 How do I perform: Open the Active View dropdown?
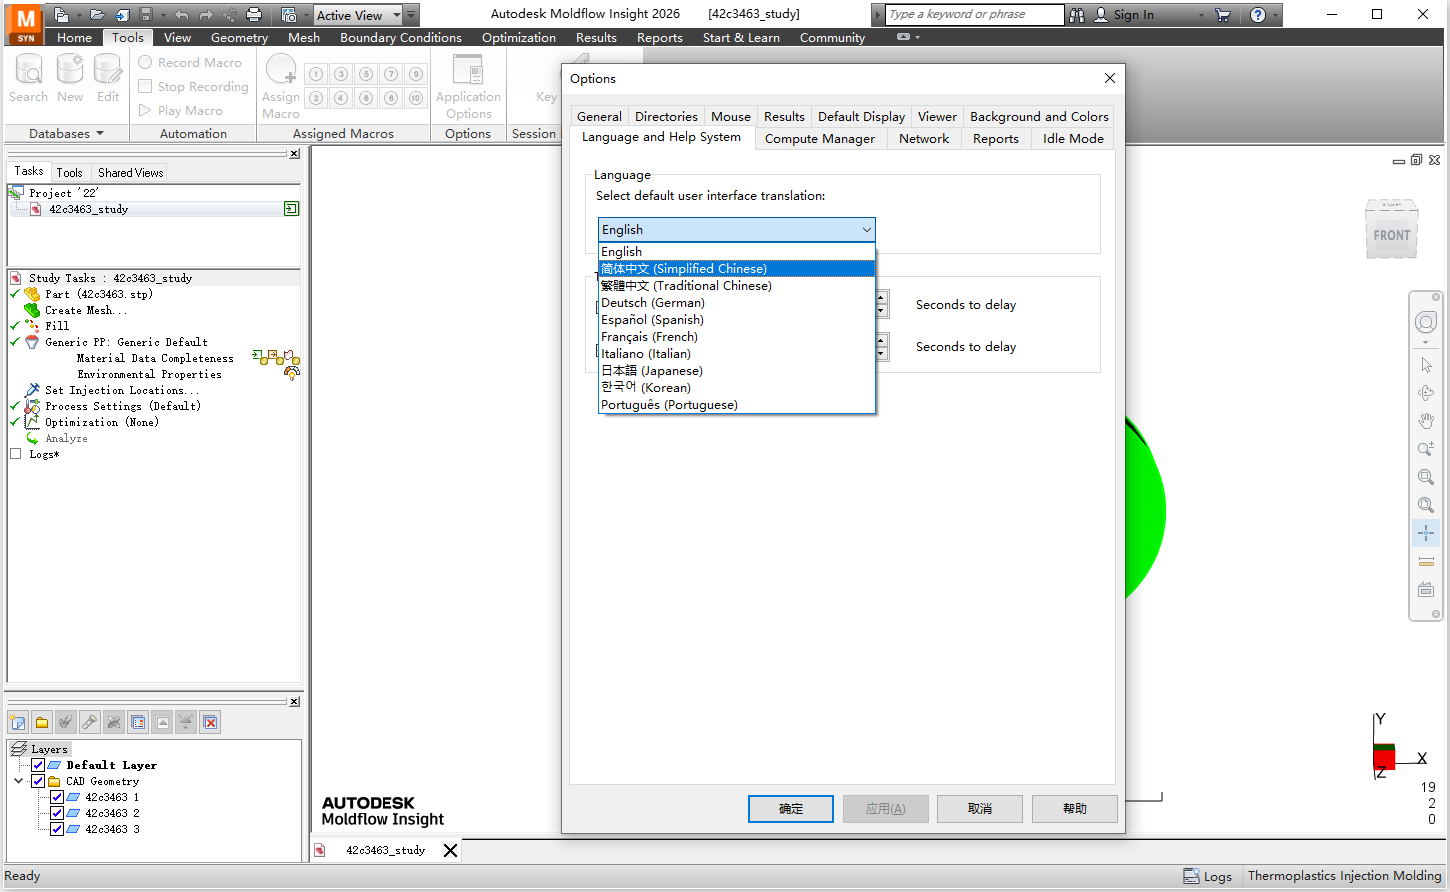[x=396, y=15]
